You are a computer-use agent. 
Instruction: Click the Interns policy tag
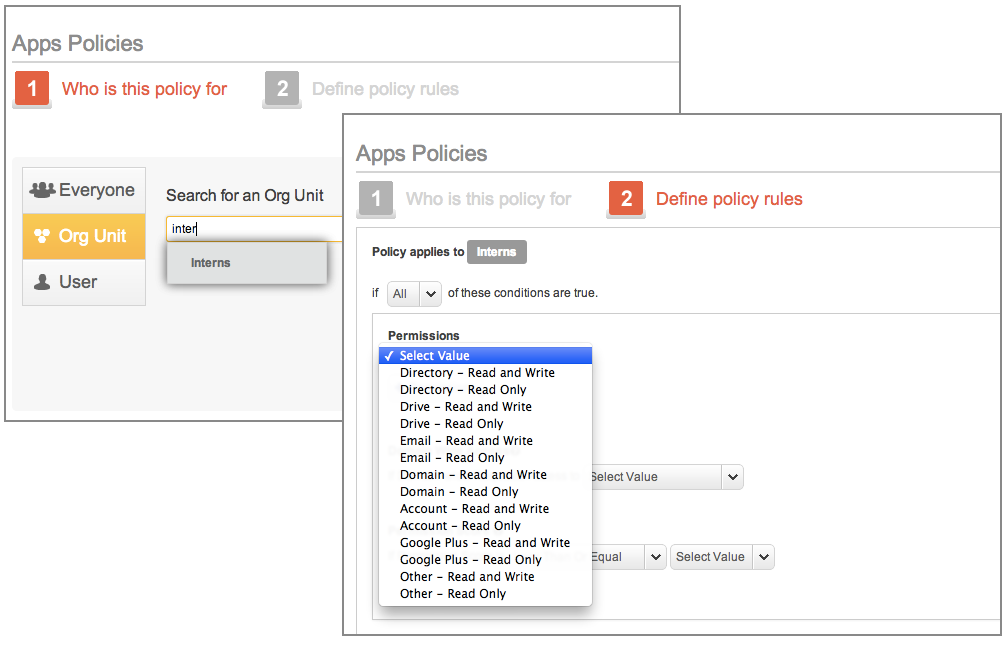tap(497, 252)
